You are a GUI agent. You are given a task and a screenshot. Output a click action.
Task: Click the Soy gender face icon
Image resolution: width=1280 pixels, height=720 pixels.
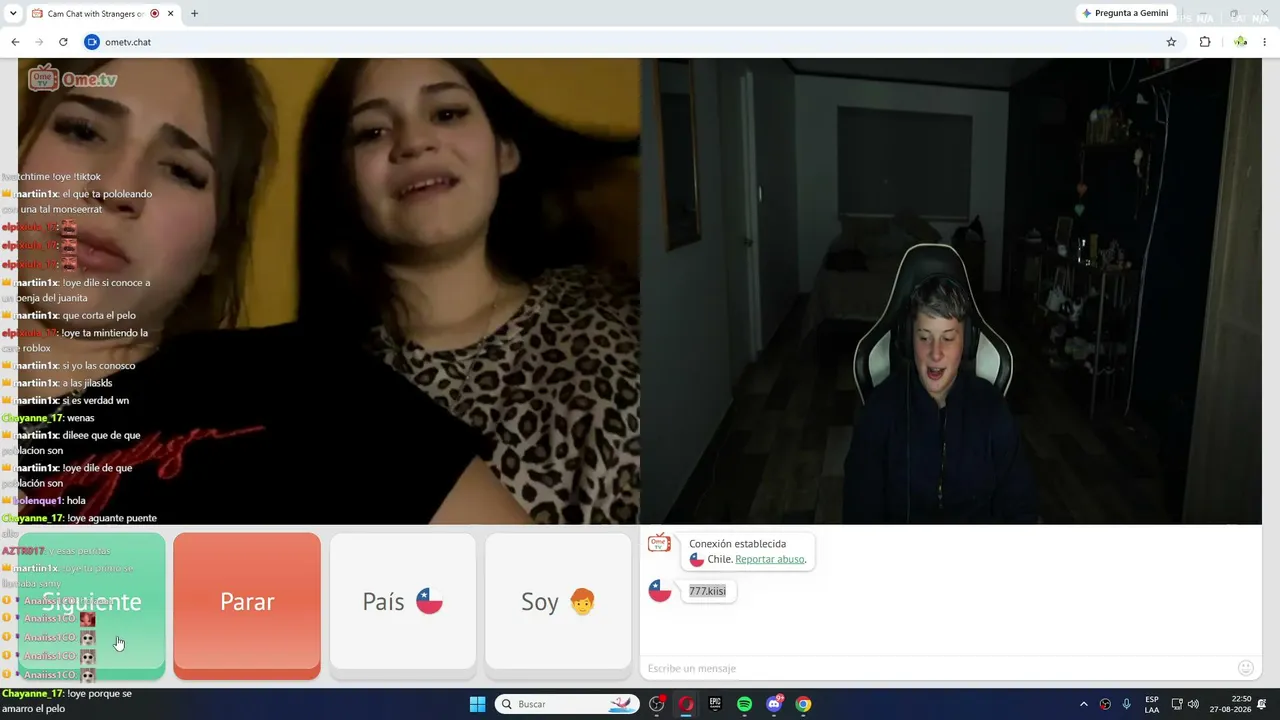click(x=582, y=601)
